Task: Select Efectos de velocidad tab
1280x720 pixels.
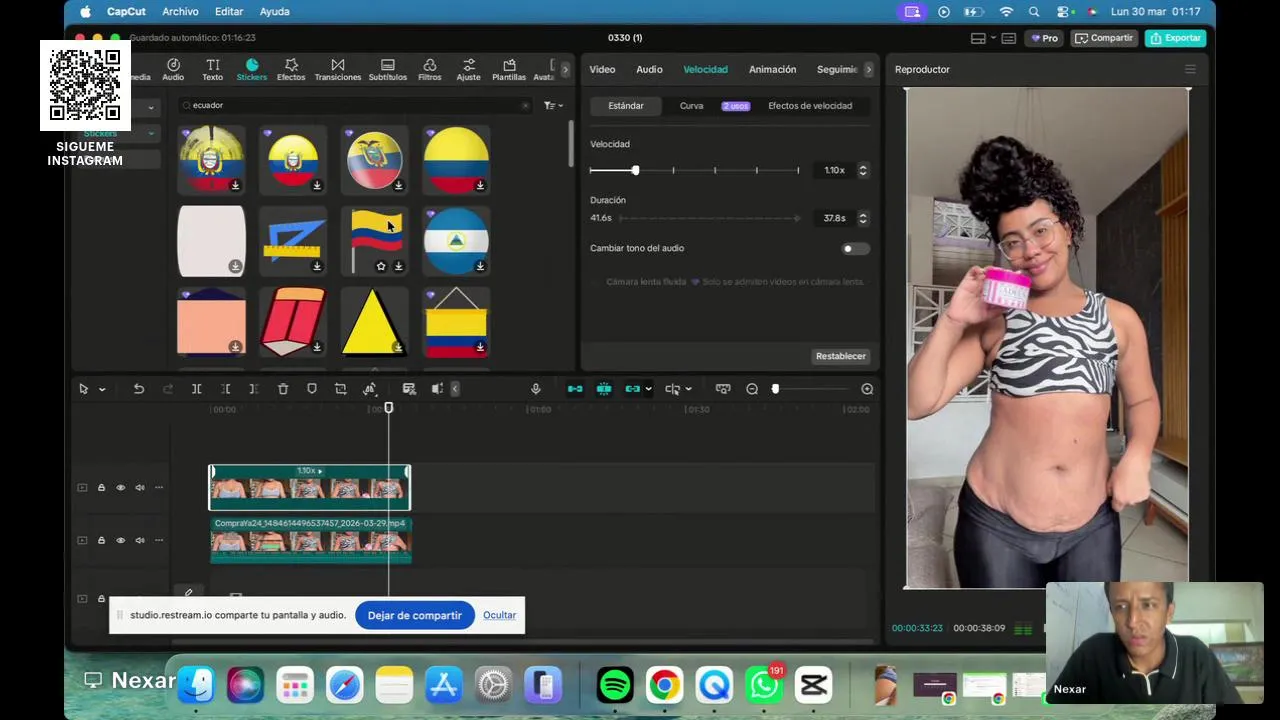Action: (x=810, y=105)
